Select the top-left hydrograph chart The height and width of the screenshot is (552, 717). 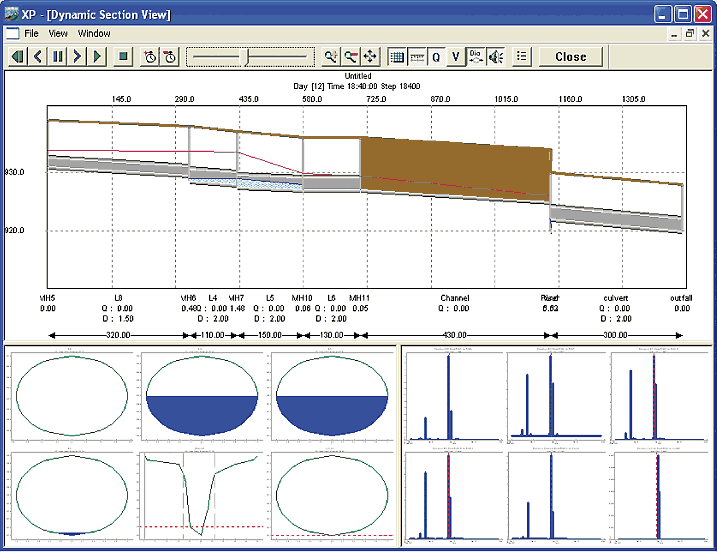point(454,396)
